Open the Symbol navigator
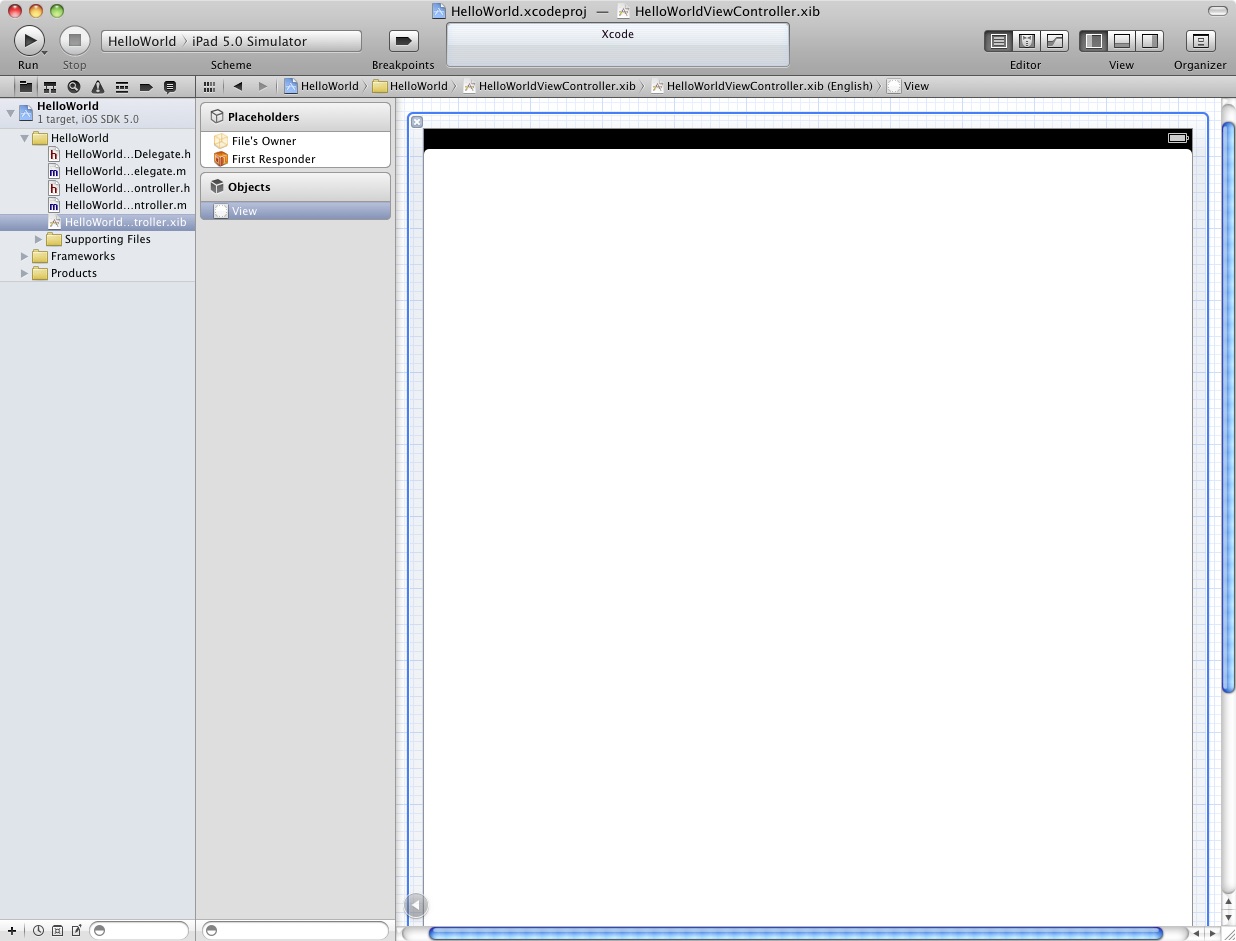 coord(49,87)
